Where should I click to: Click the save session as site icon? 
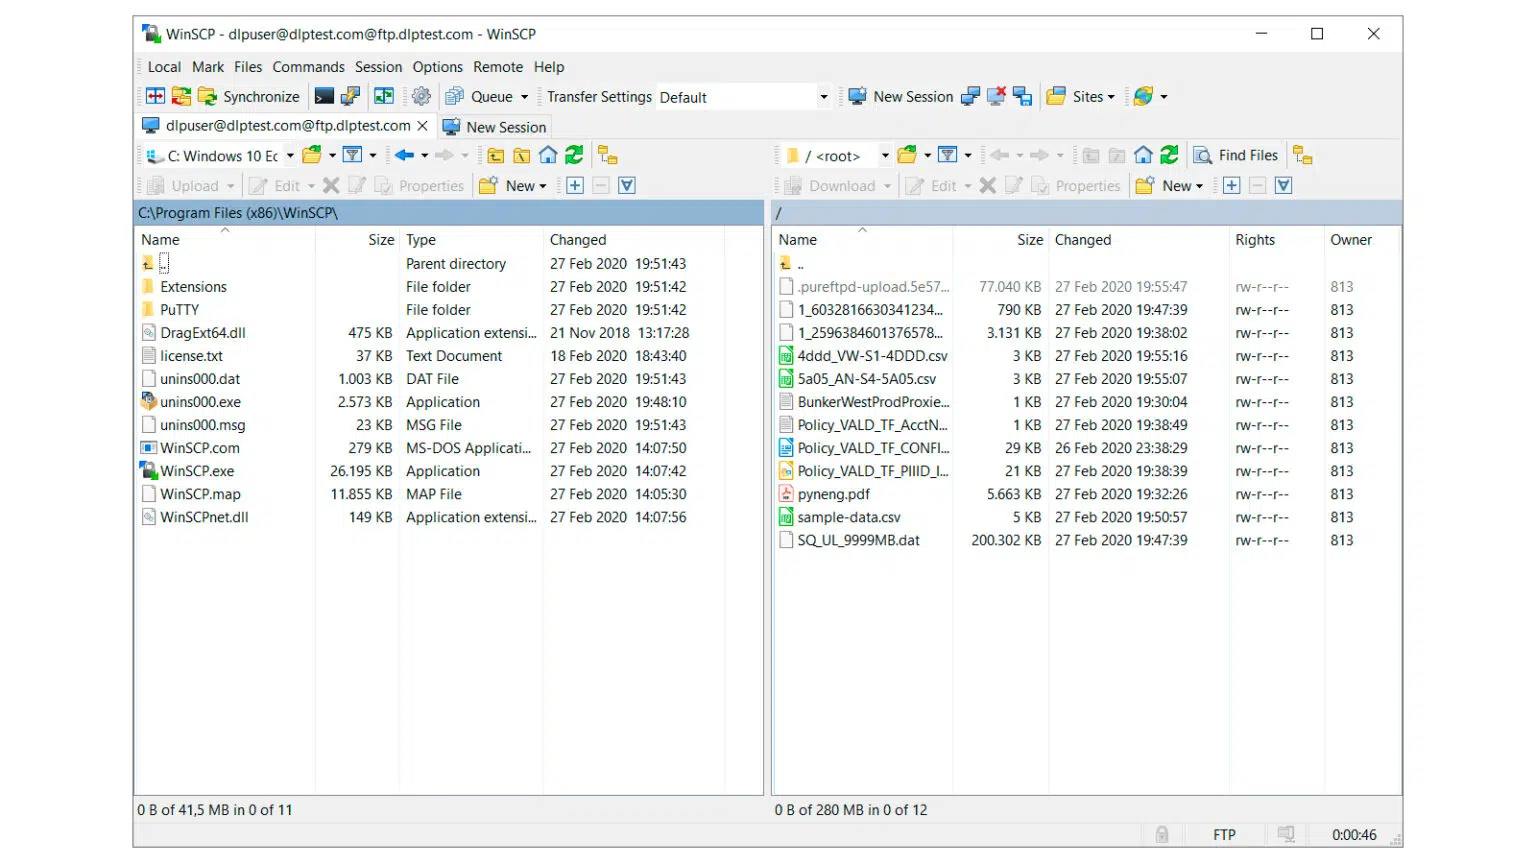(1022, 97)
